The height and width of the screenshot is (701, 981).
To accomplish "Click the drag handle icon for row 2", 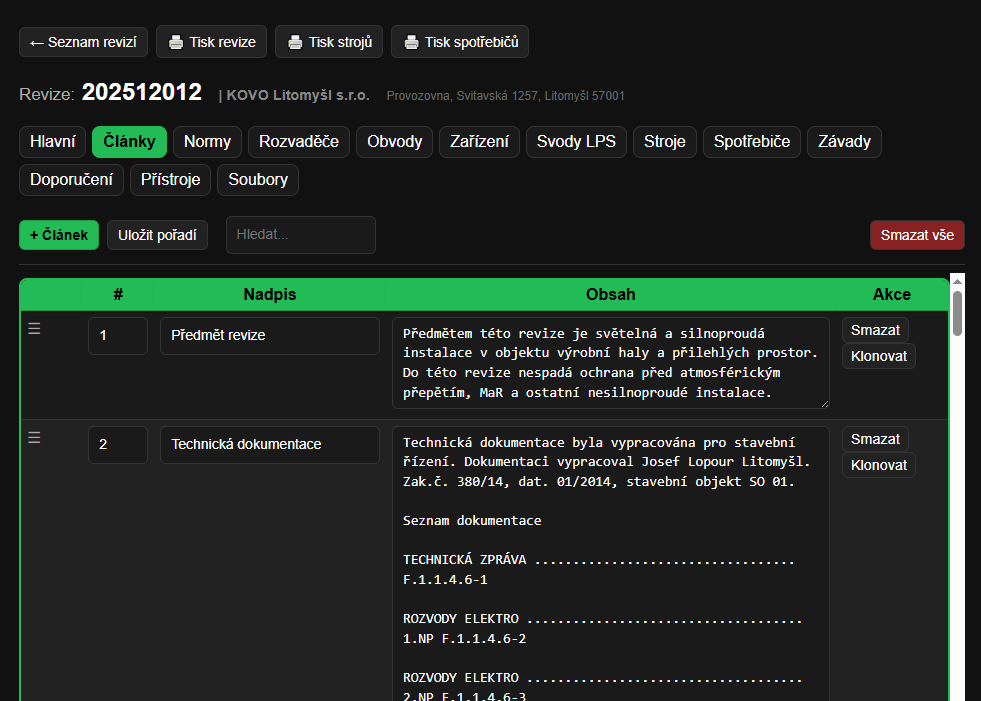I will pos(34,437).
